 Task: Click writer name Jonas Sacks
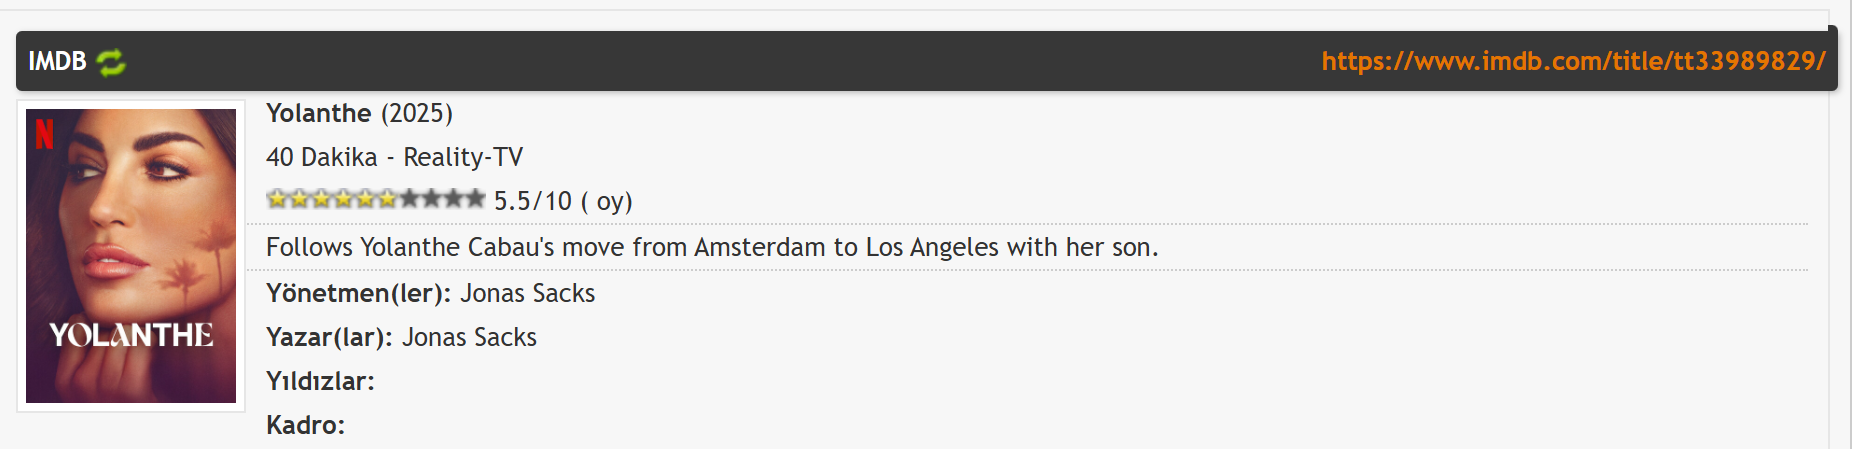(469, 337)
